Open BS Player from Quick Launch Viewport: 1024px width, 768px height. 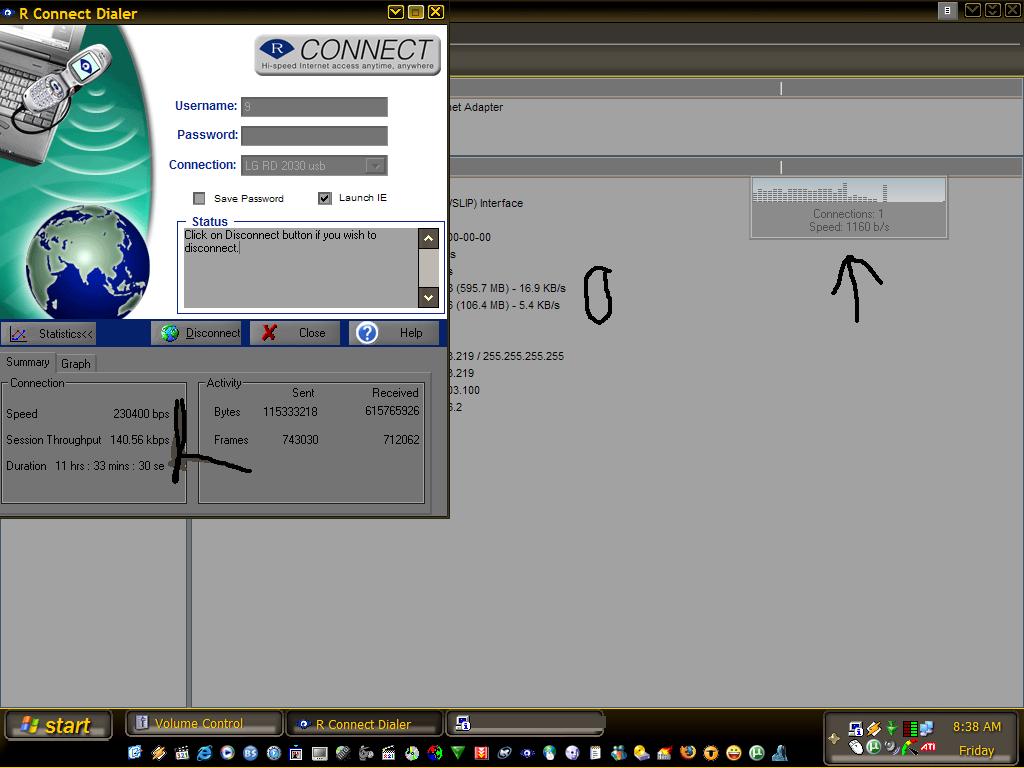click(x=250, y=752)
